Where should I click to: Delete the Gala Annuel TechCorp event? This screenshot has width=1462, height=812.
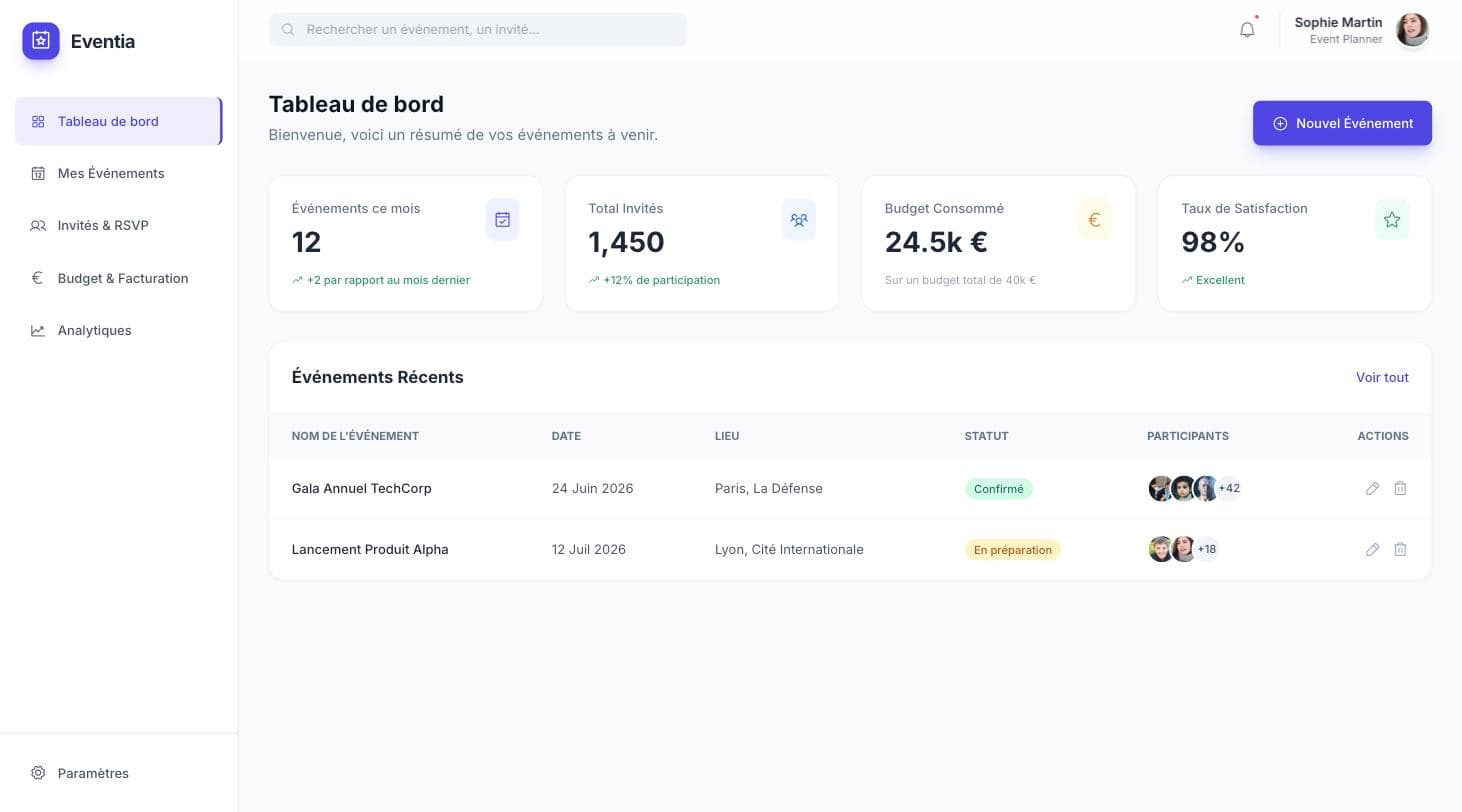tap(1400, 489)
